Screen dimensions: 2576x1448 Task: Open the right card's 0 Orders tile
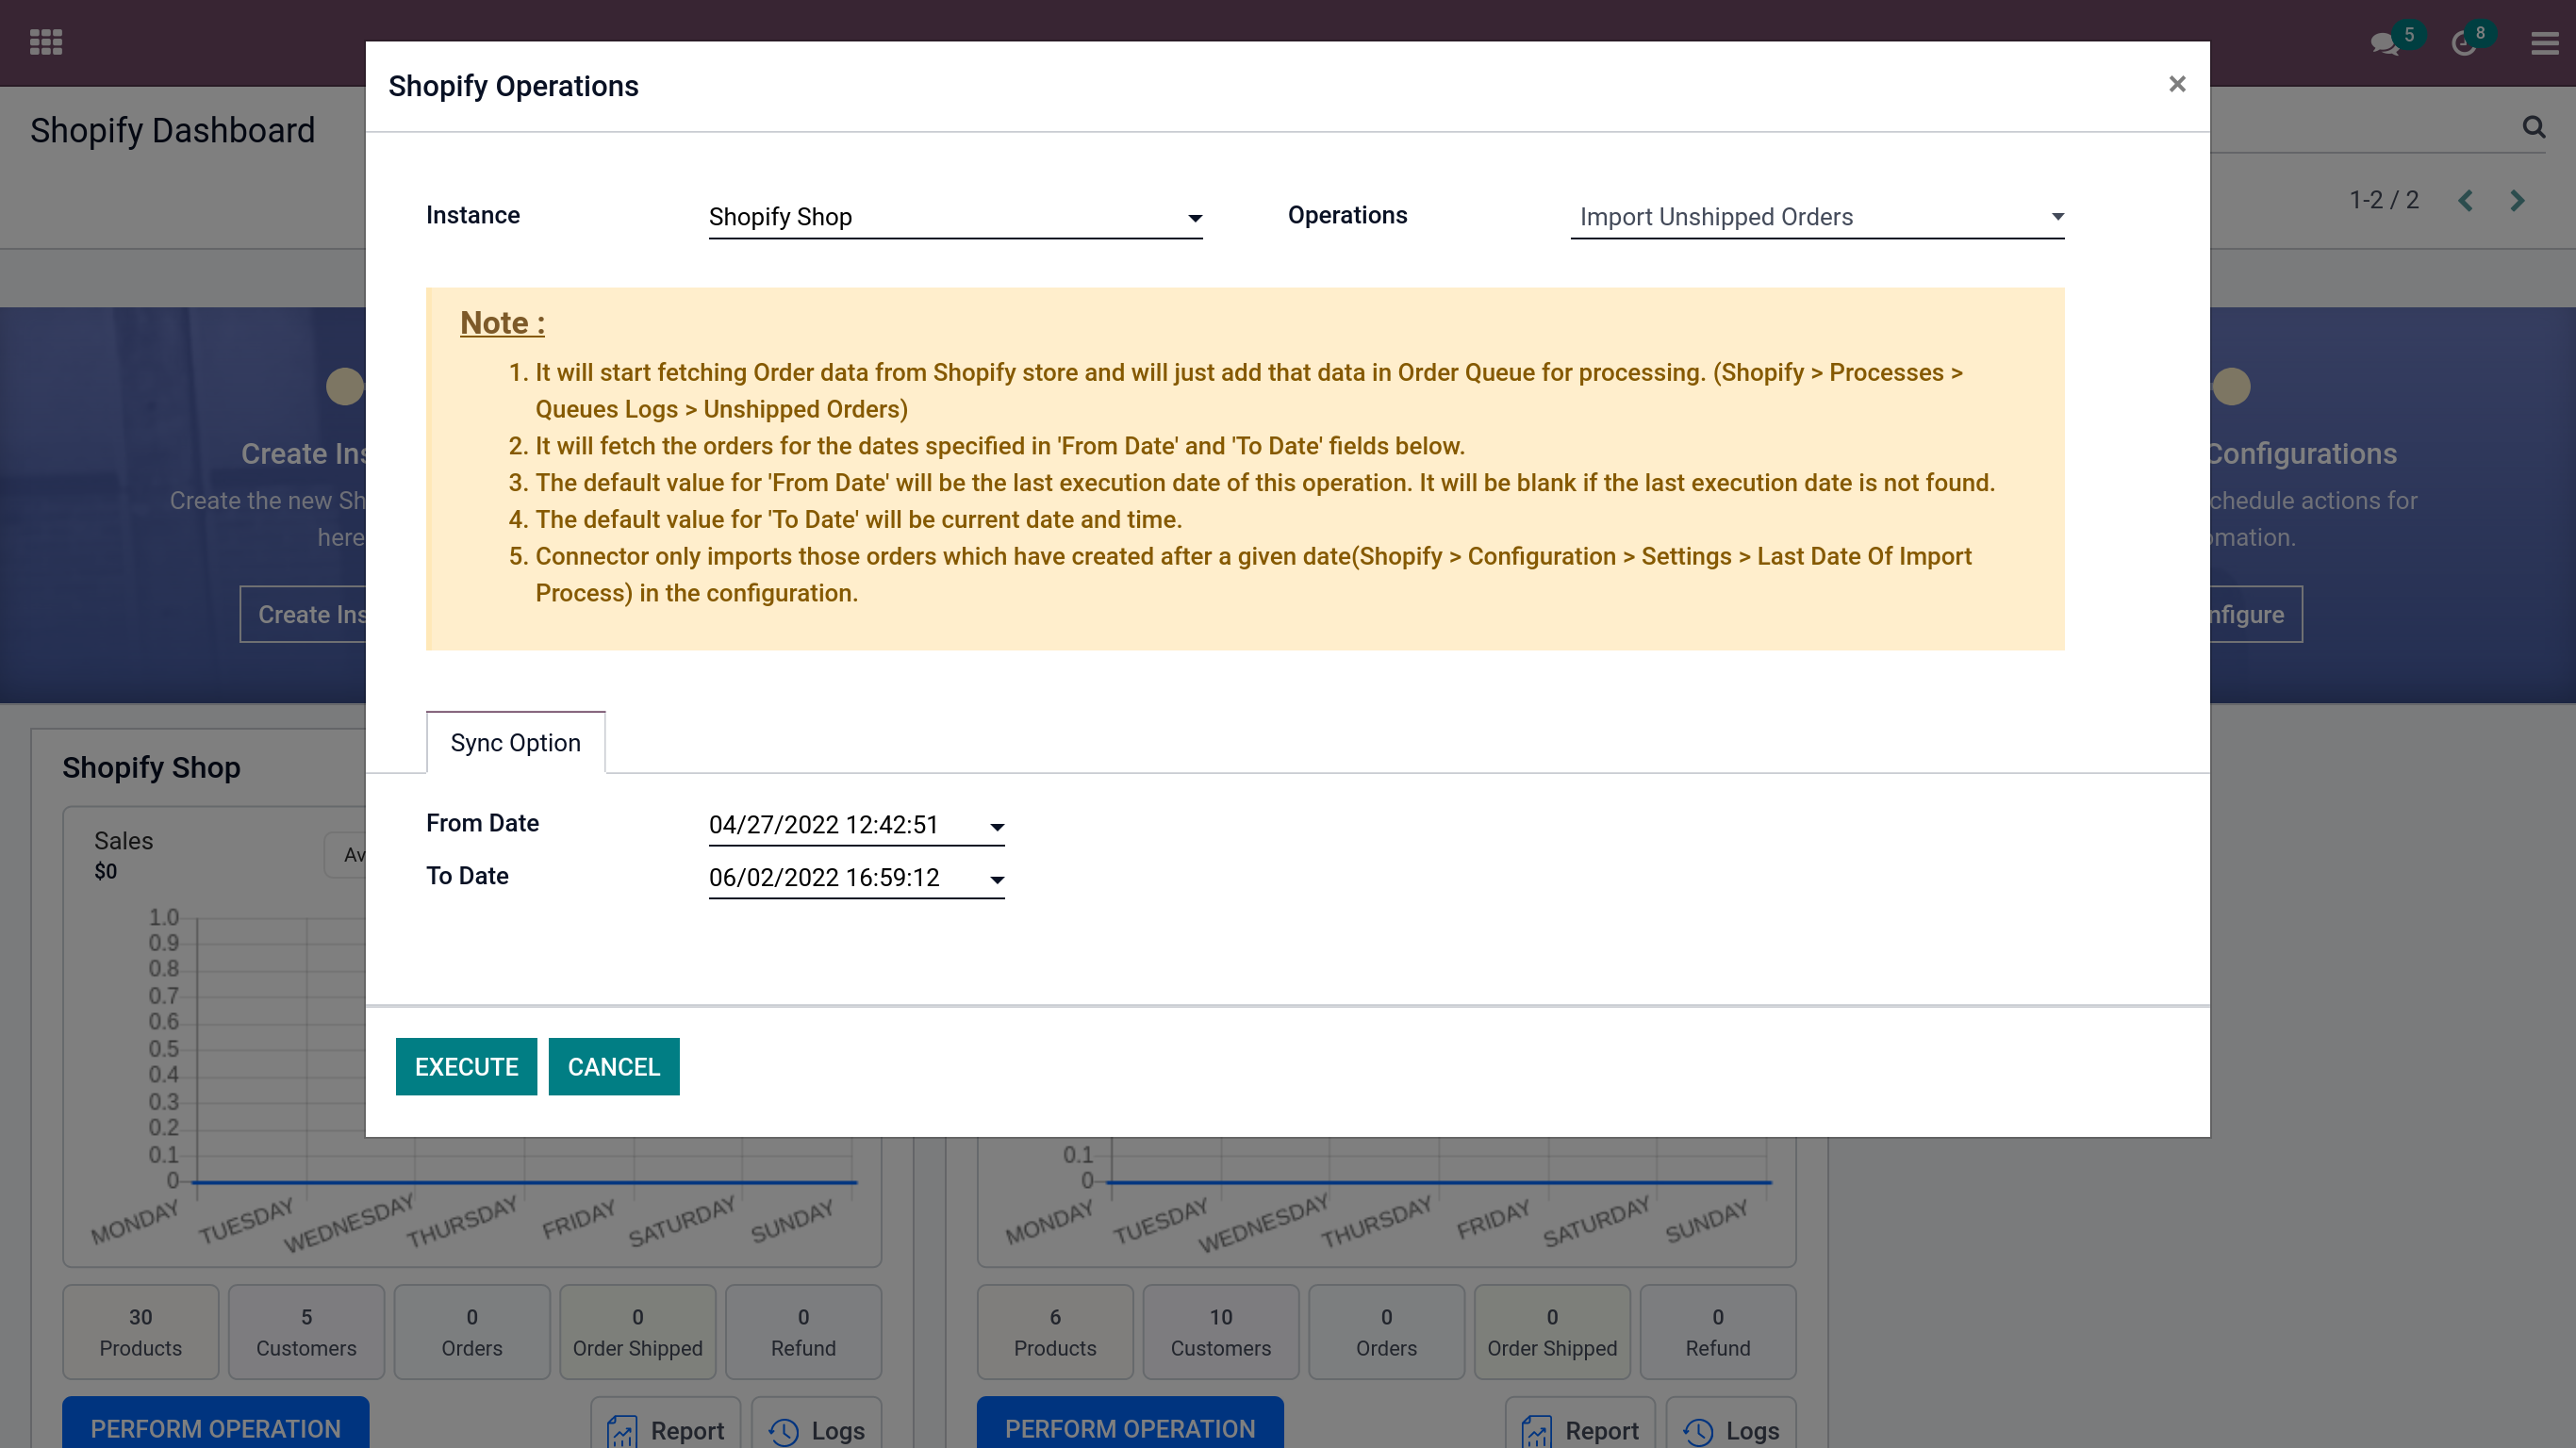1386,1332
